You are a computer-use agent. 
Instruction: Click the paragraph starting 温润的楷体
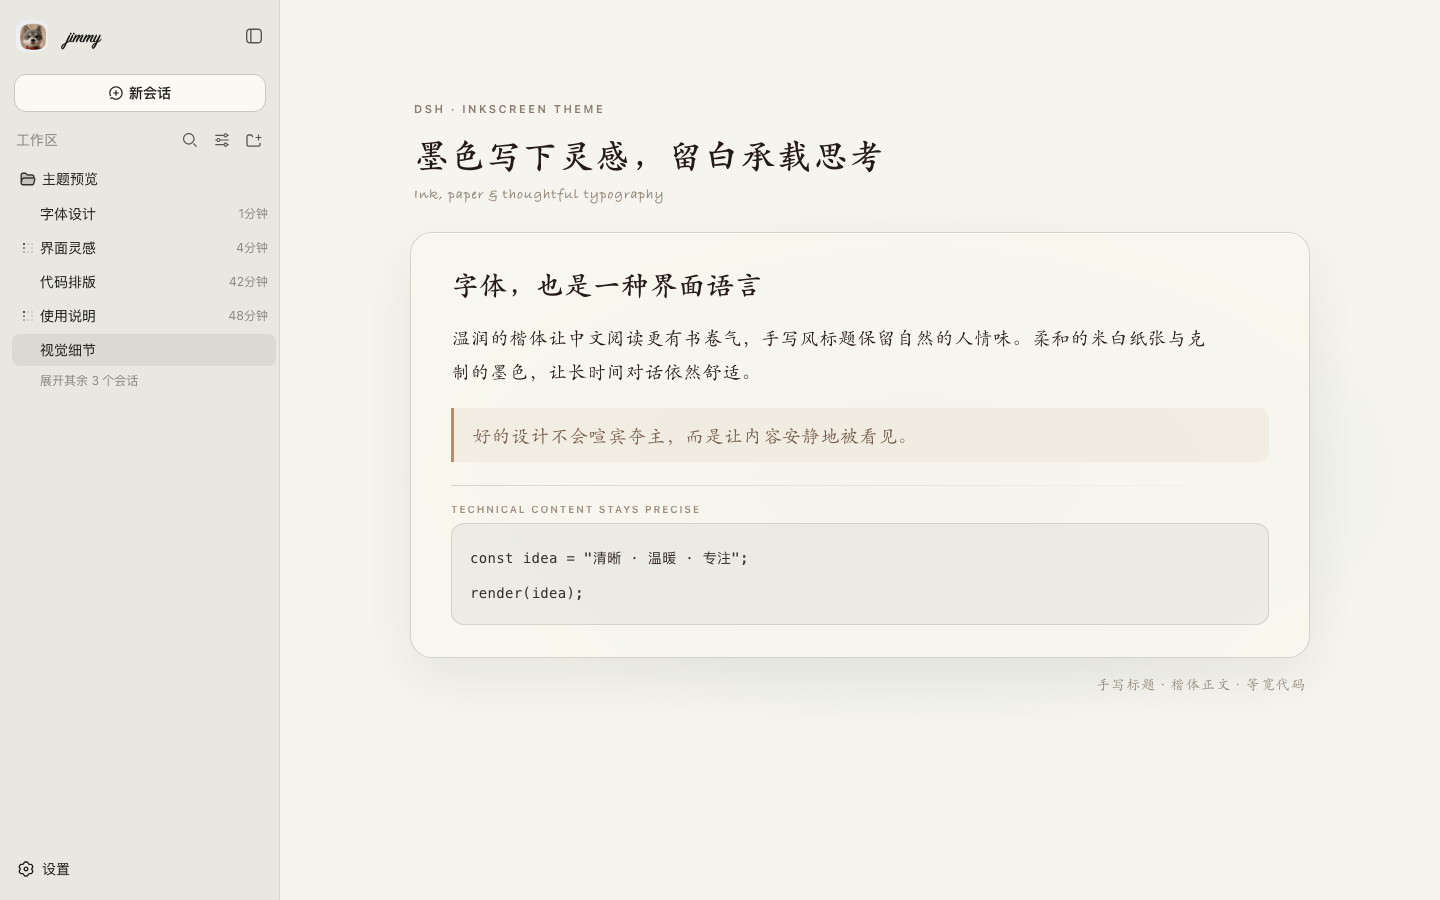pos(829,355)
